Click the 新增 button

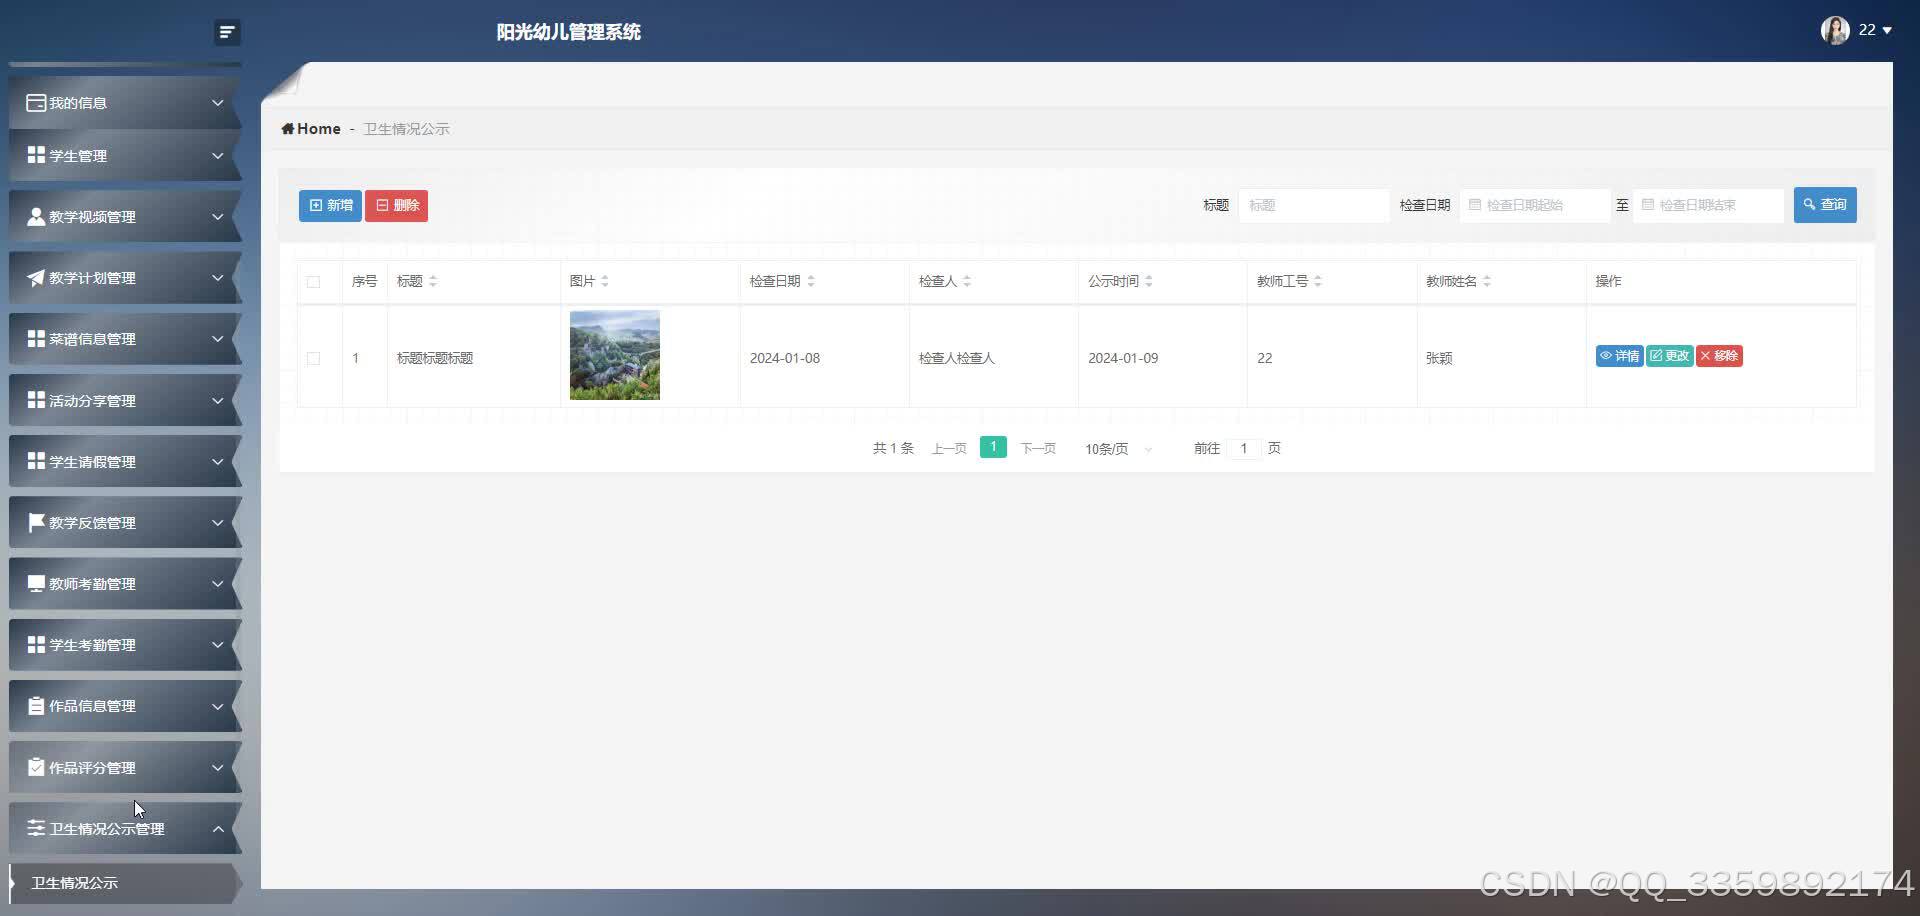[330, 205]
